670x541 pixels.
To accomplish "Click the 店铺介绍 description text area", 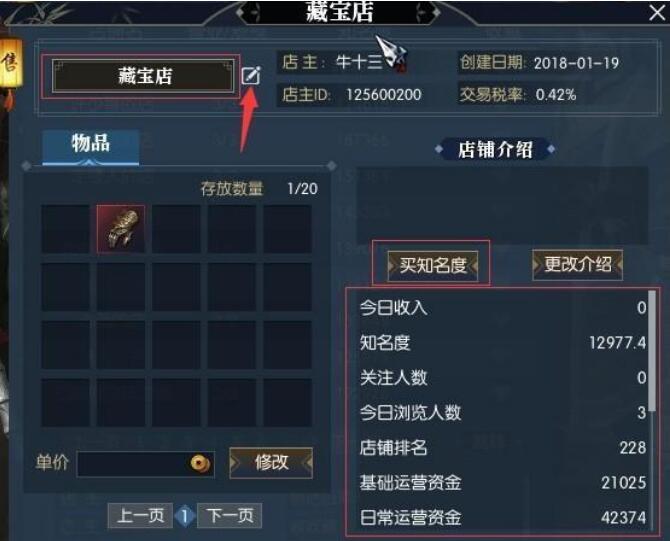I will pyautogui.click(x=502, y=206).
